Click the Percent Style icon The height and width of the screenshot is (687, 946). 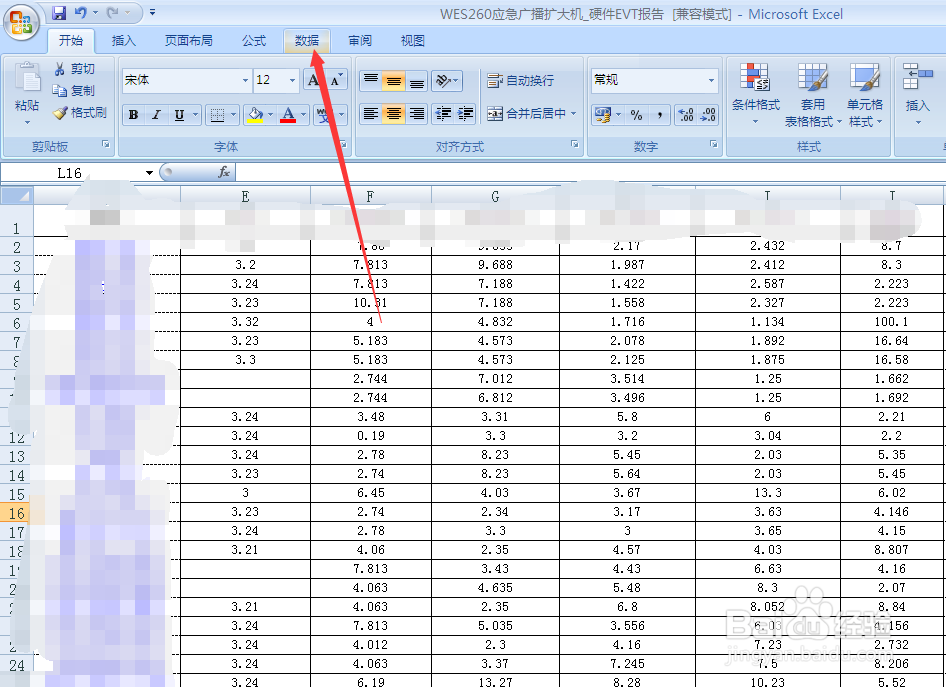click(x=638, y=114)
